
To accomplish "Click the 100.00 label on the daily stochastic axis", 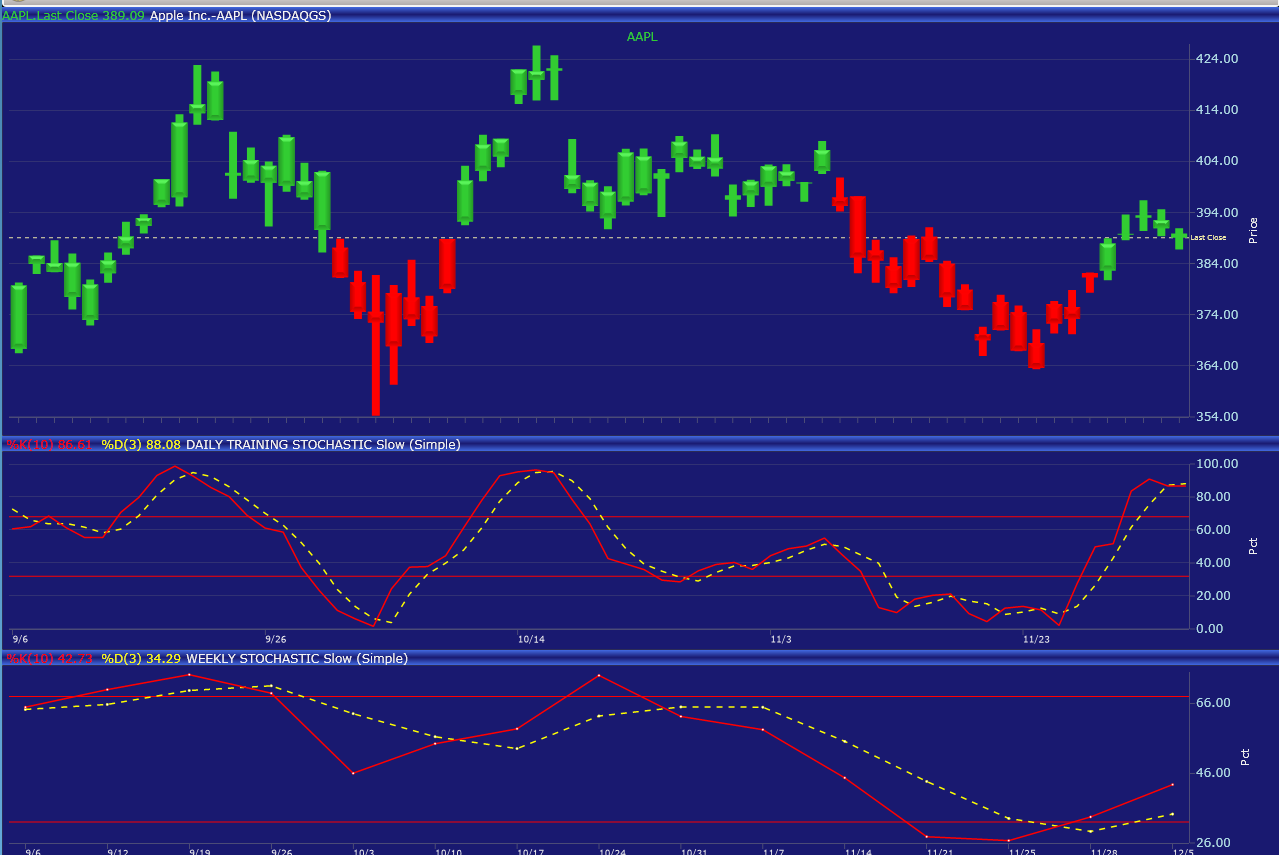I will click(x=1216, y=464).
